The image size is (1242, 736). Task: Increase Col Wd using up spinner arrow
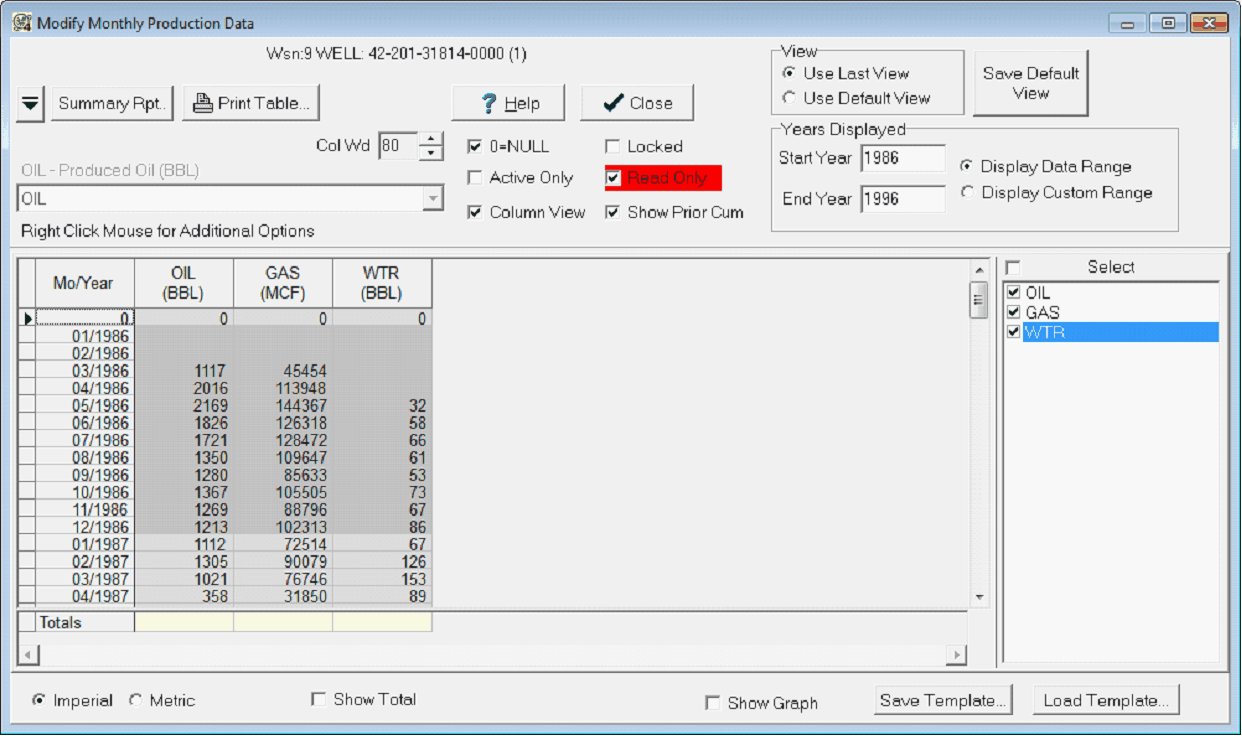(x=431, y=140)
